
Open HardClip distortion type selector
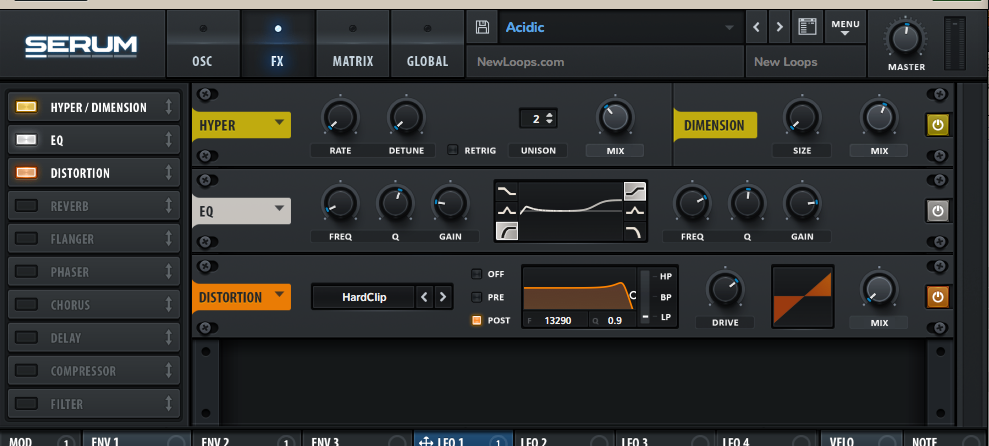pos(364,296)
